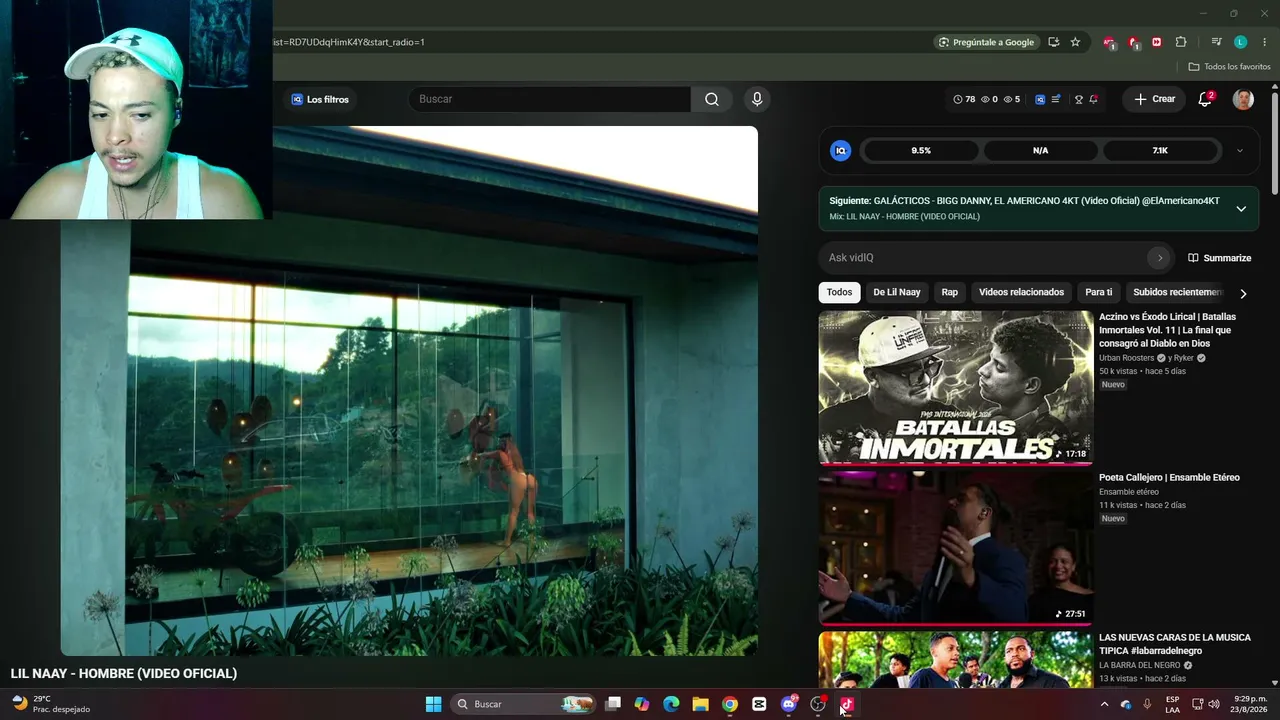The height and width of the screenshot is (720, 1280).
Task: Click the Summarize button
Action: (1219, 258)
